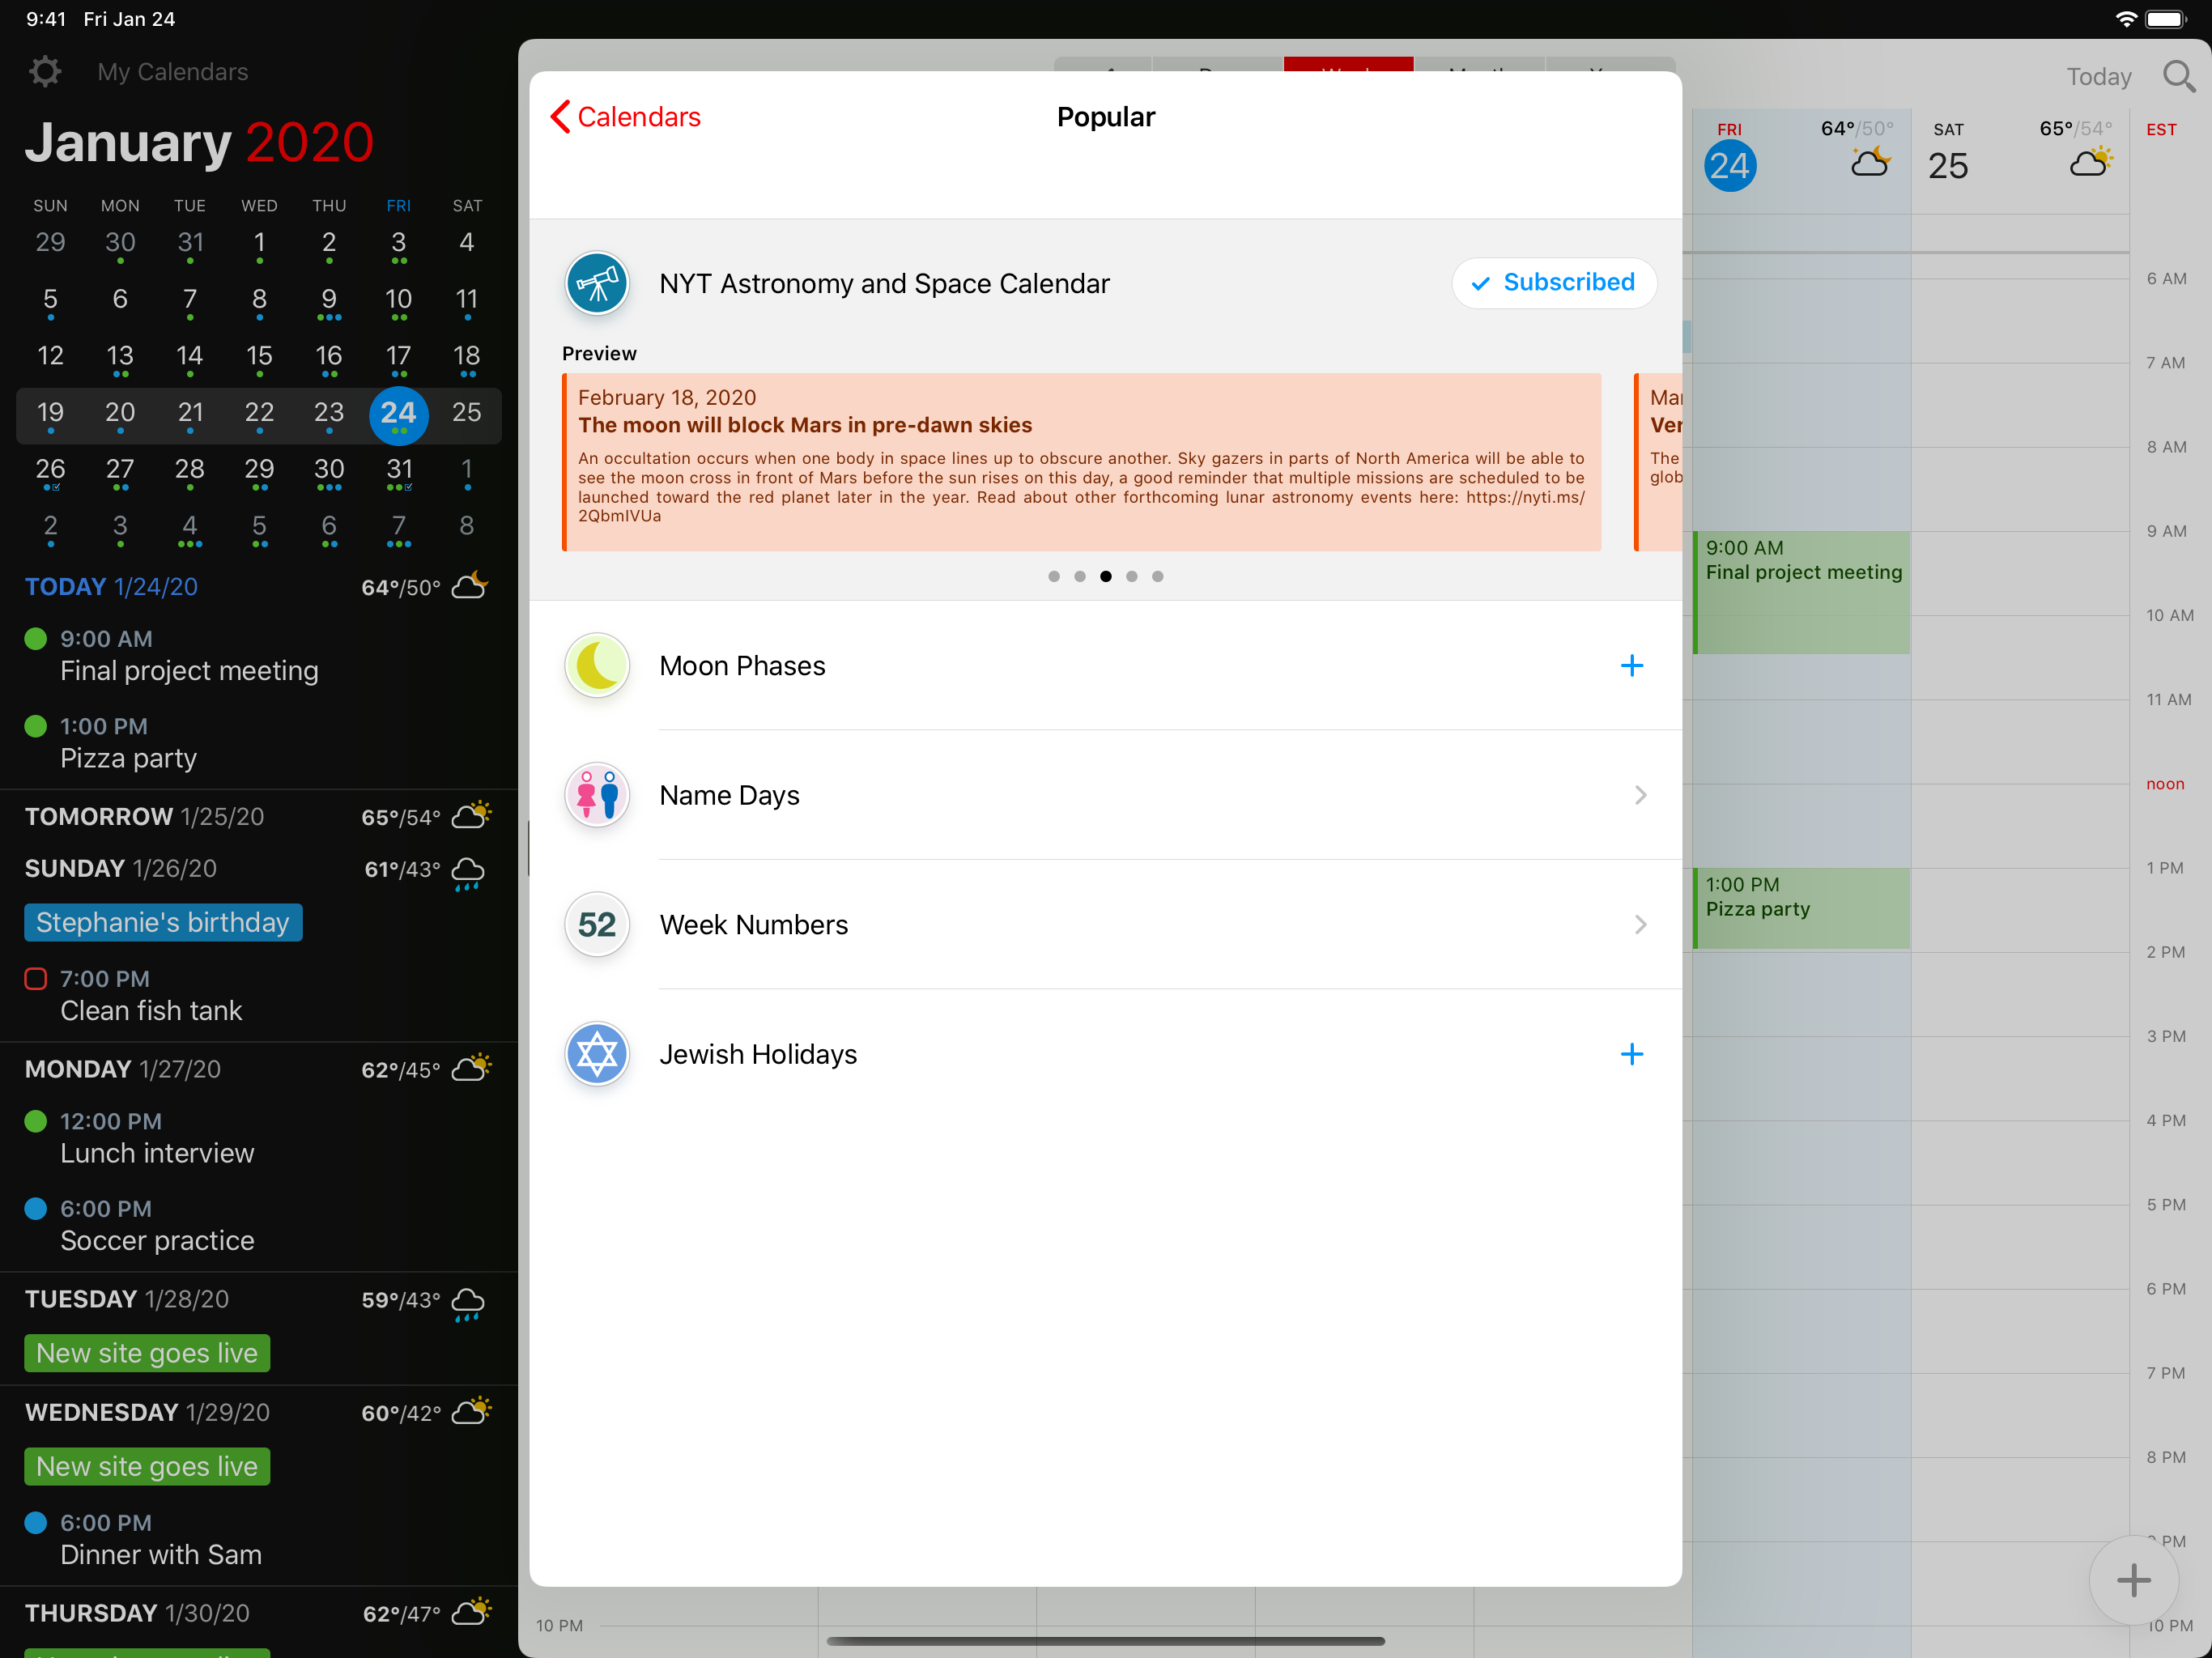2212x1658 pixels.
Task: Add Moon Phases calendar with plus
Action: [1631, 666]
